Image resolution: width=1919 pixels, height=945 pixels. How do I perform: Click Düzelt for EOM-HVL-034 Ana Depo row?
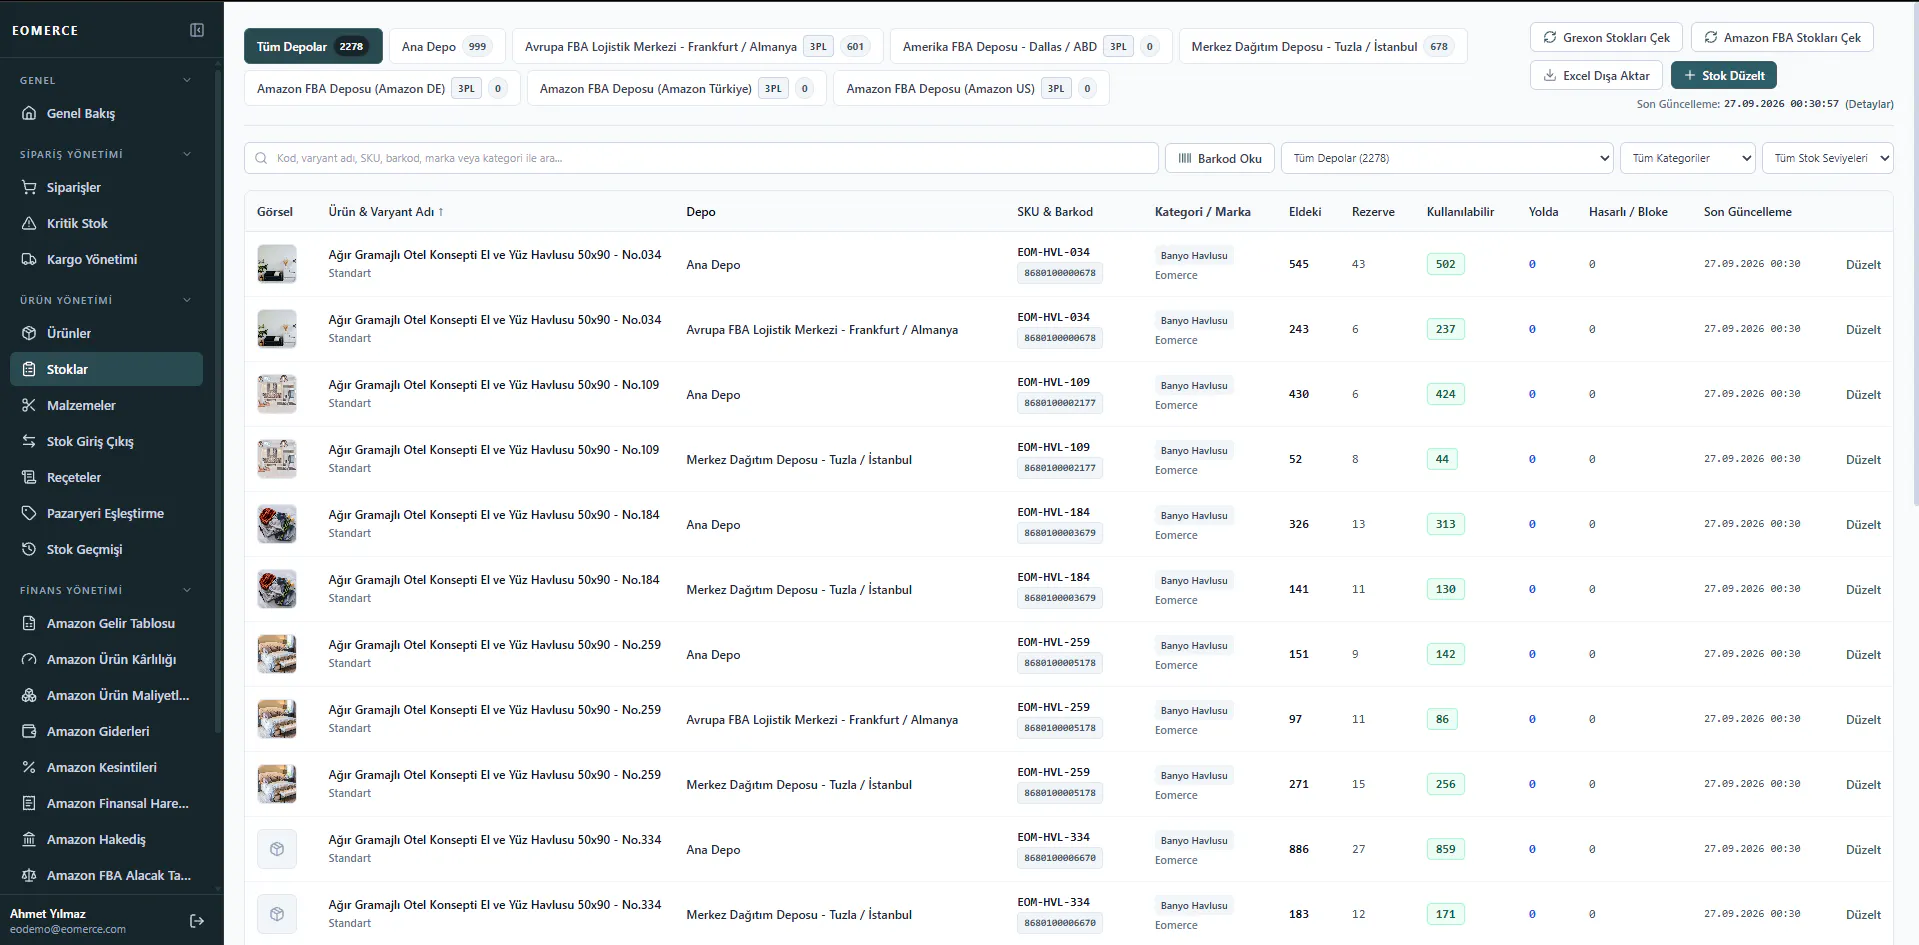(1863, 265)
